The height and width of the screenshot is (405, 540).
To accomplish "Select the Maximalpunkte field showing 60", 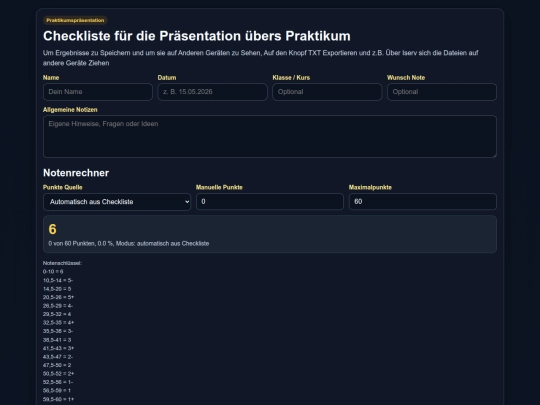I will click(423, 201).
